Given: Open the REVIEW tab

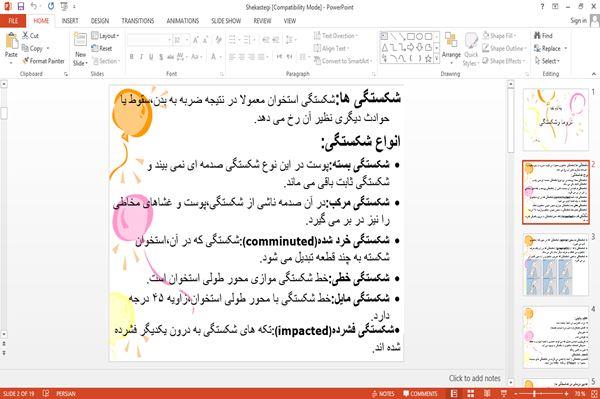Looking at the screenshot, I should 262,21.
